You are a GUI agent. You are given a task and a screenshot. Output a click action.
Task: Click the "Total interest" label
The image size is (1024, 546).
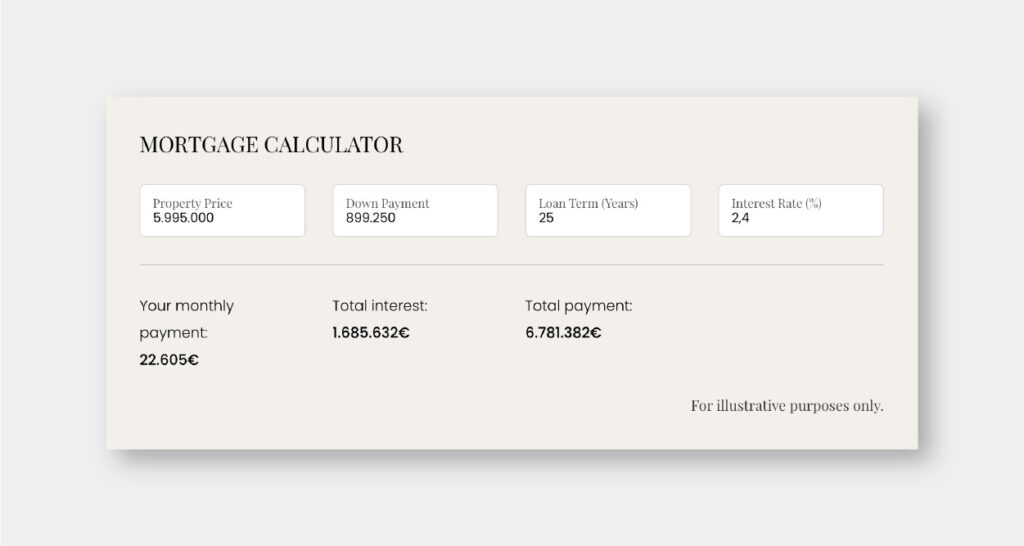point(379,306)
